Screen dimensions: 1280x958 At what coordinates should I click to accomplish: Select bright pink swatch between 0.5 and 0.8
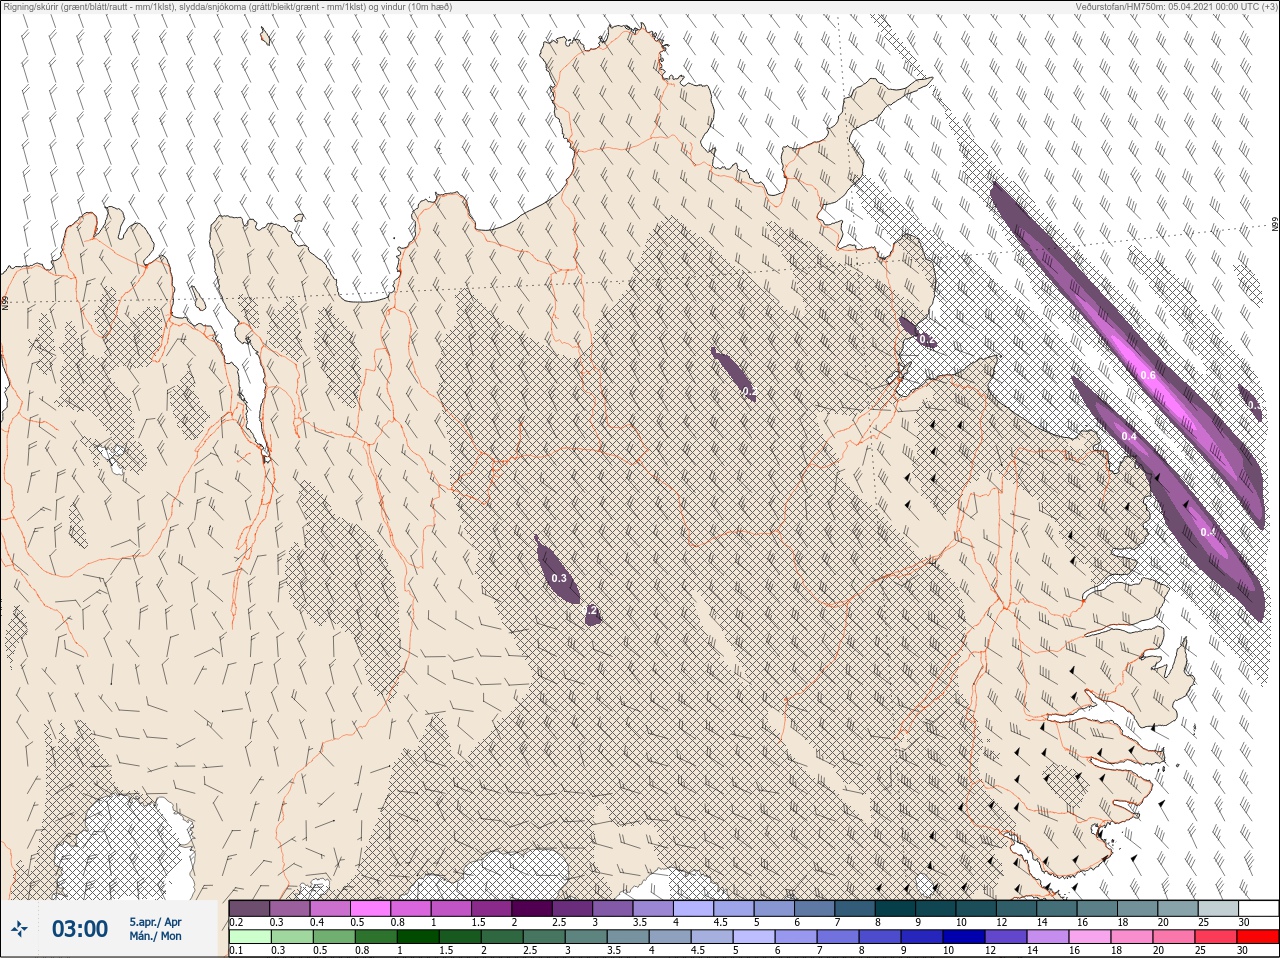click(x=370, y=909)
